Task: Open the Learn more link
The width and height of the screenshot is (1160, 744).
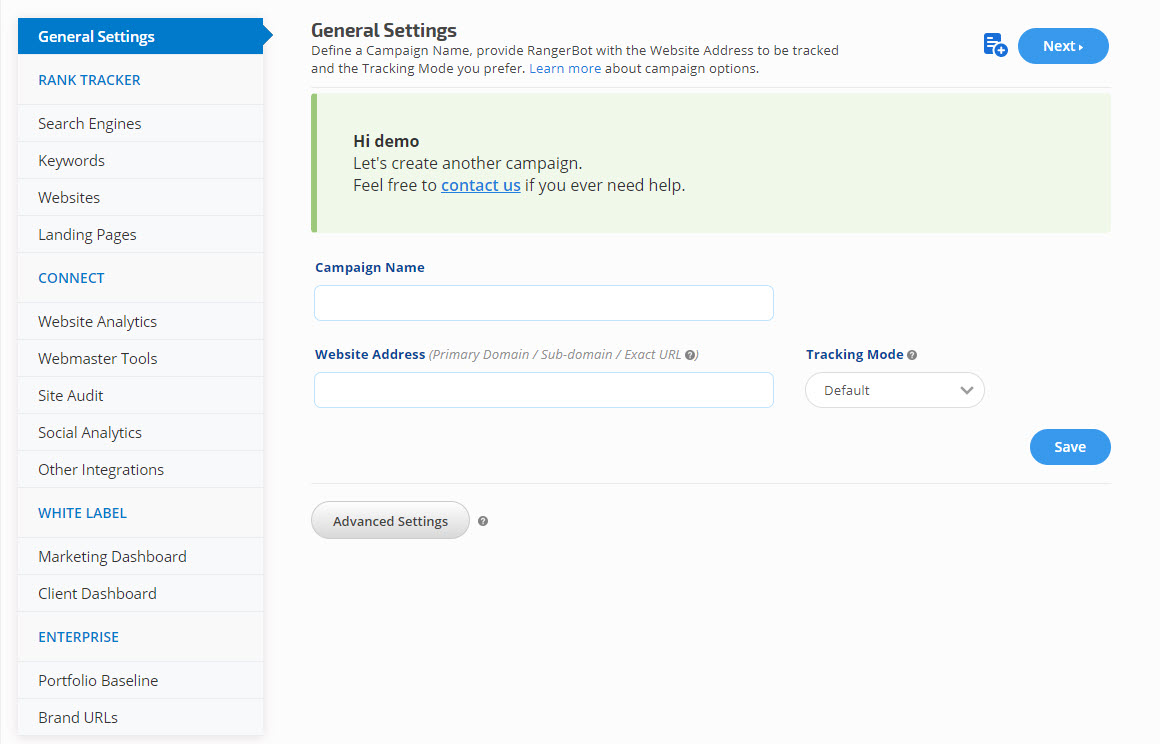Action: coord(565,69)
